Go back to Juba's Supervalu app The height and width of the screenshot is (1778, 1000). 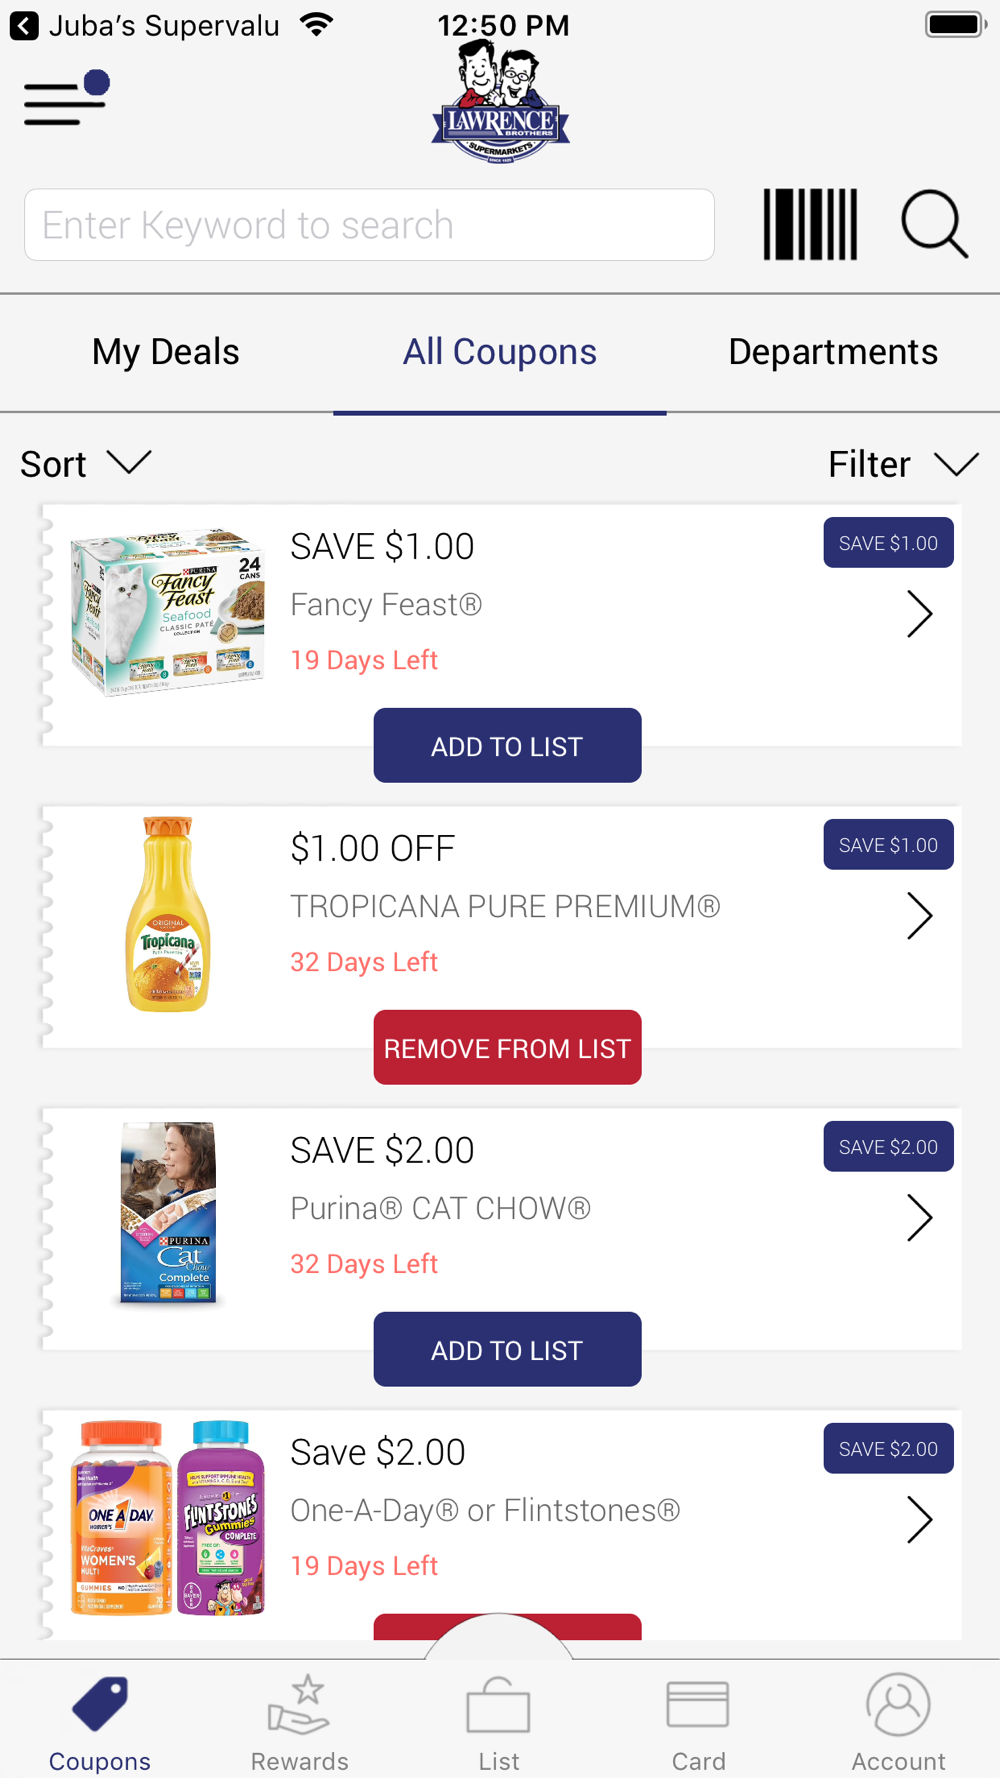coord(25,25)
